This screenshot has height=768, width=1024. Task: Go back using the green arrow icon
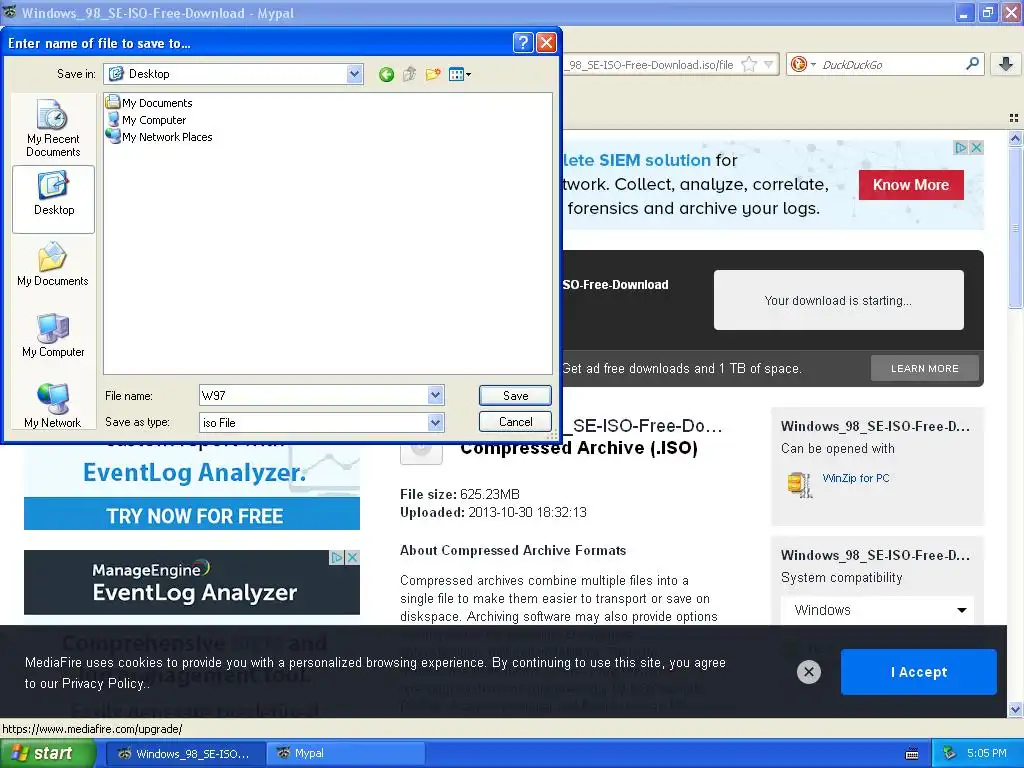point(386,74)
